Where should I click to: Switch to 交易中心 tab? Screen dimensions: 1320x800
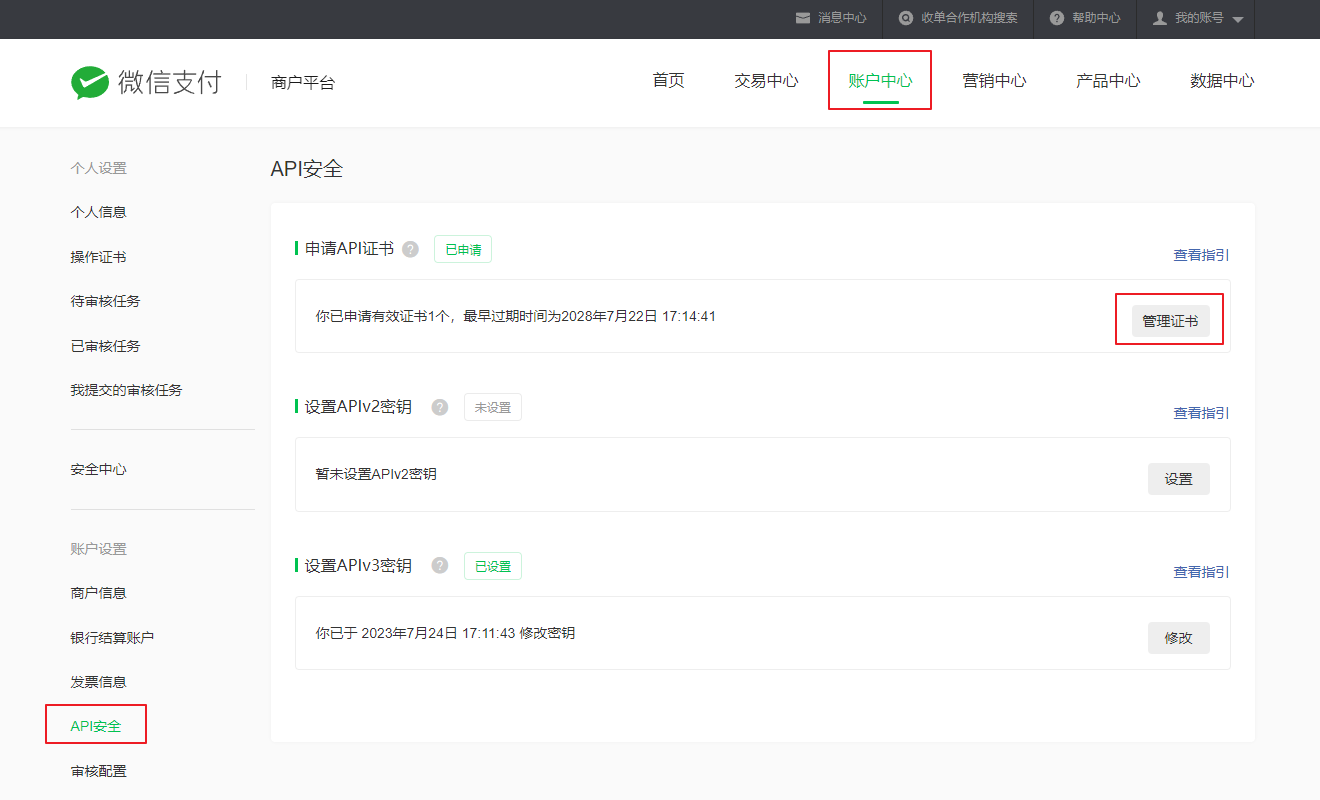click(x=766, y=81)
